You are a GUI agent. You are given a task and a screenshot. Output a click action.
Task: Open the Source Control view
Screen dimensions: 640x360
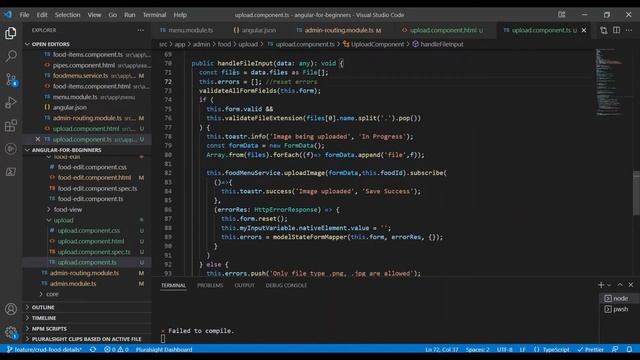[x=11, y=79]
